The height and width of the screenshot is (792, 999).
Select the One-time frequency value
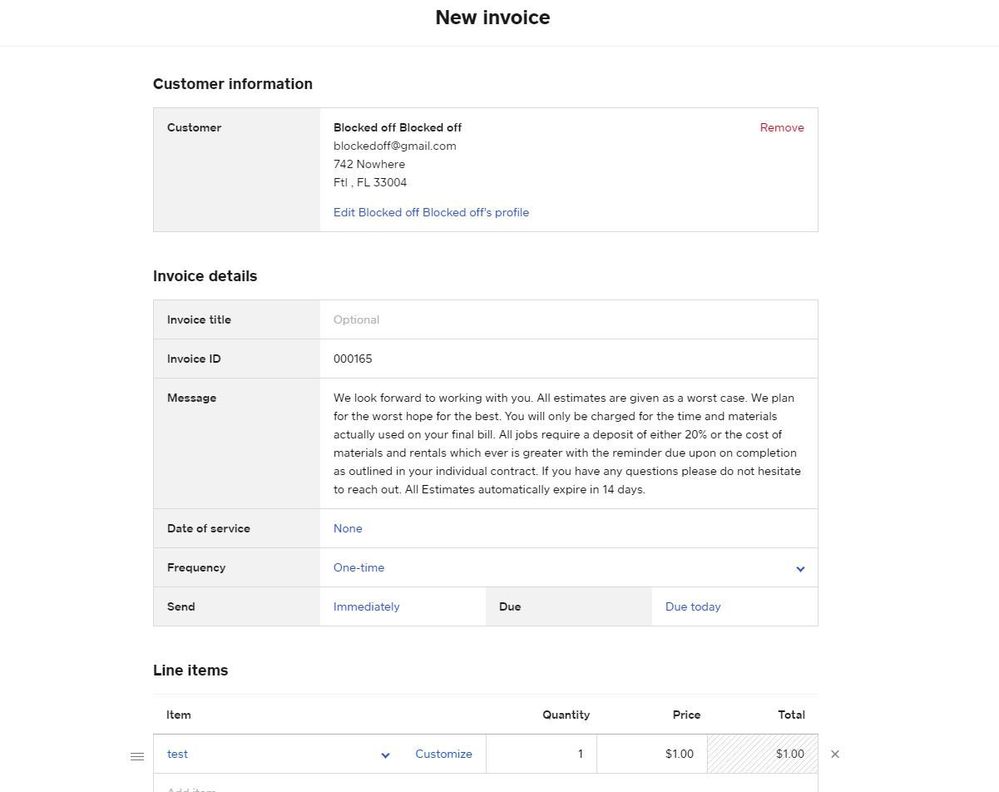(x=359, y=568)
